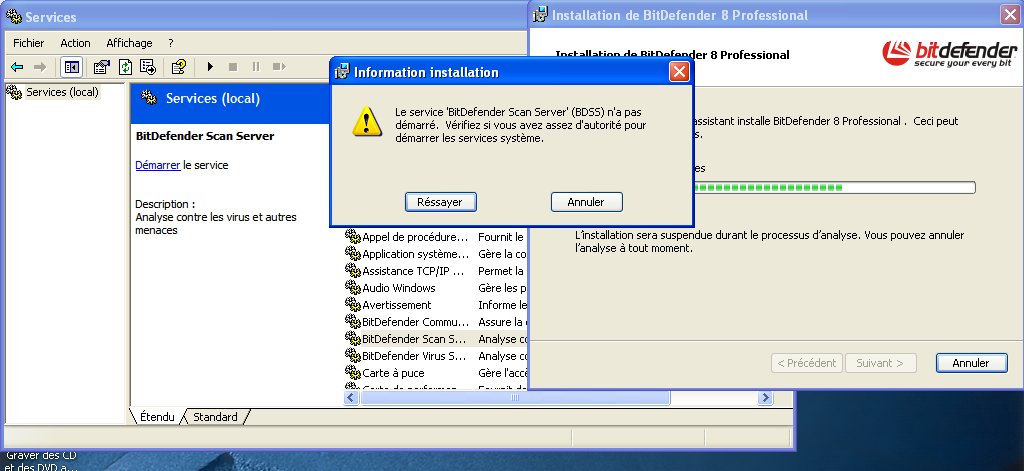This screenshot has height=471, width=1024.
Task: Click the gear icon in Services (local) header
Action: (149, 98)
